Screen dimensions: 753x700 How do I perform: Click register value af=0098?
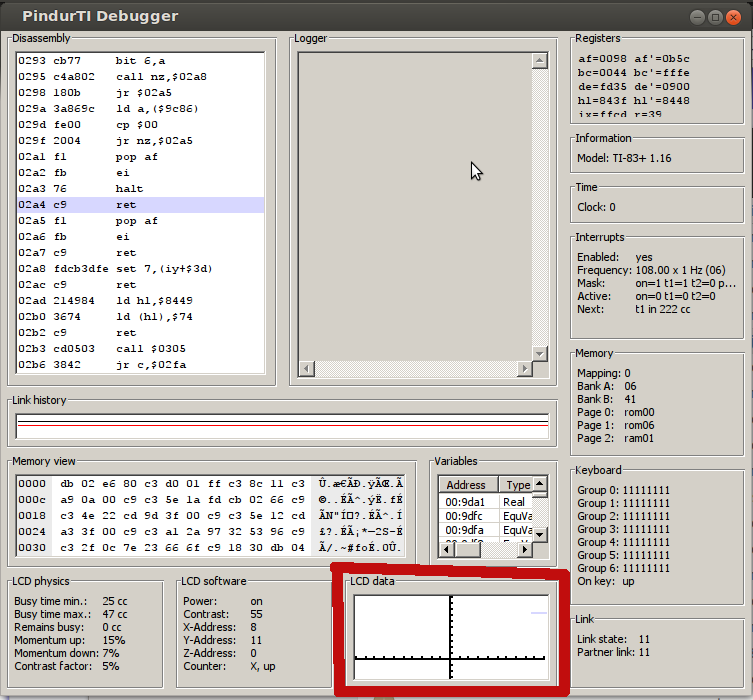click(x=602, y=59)
